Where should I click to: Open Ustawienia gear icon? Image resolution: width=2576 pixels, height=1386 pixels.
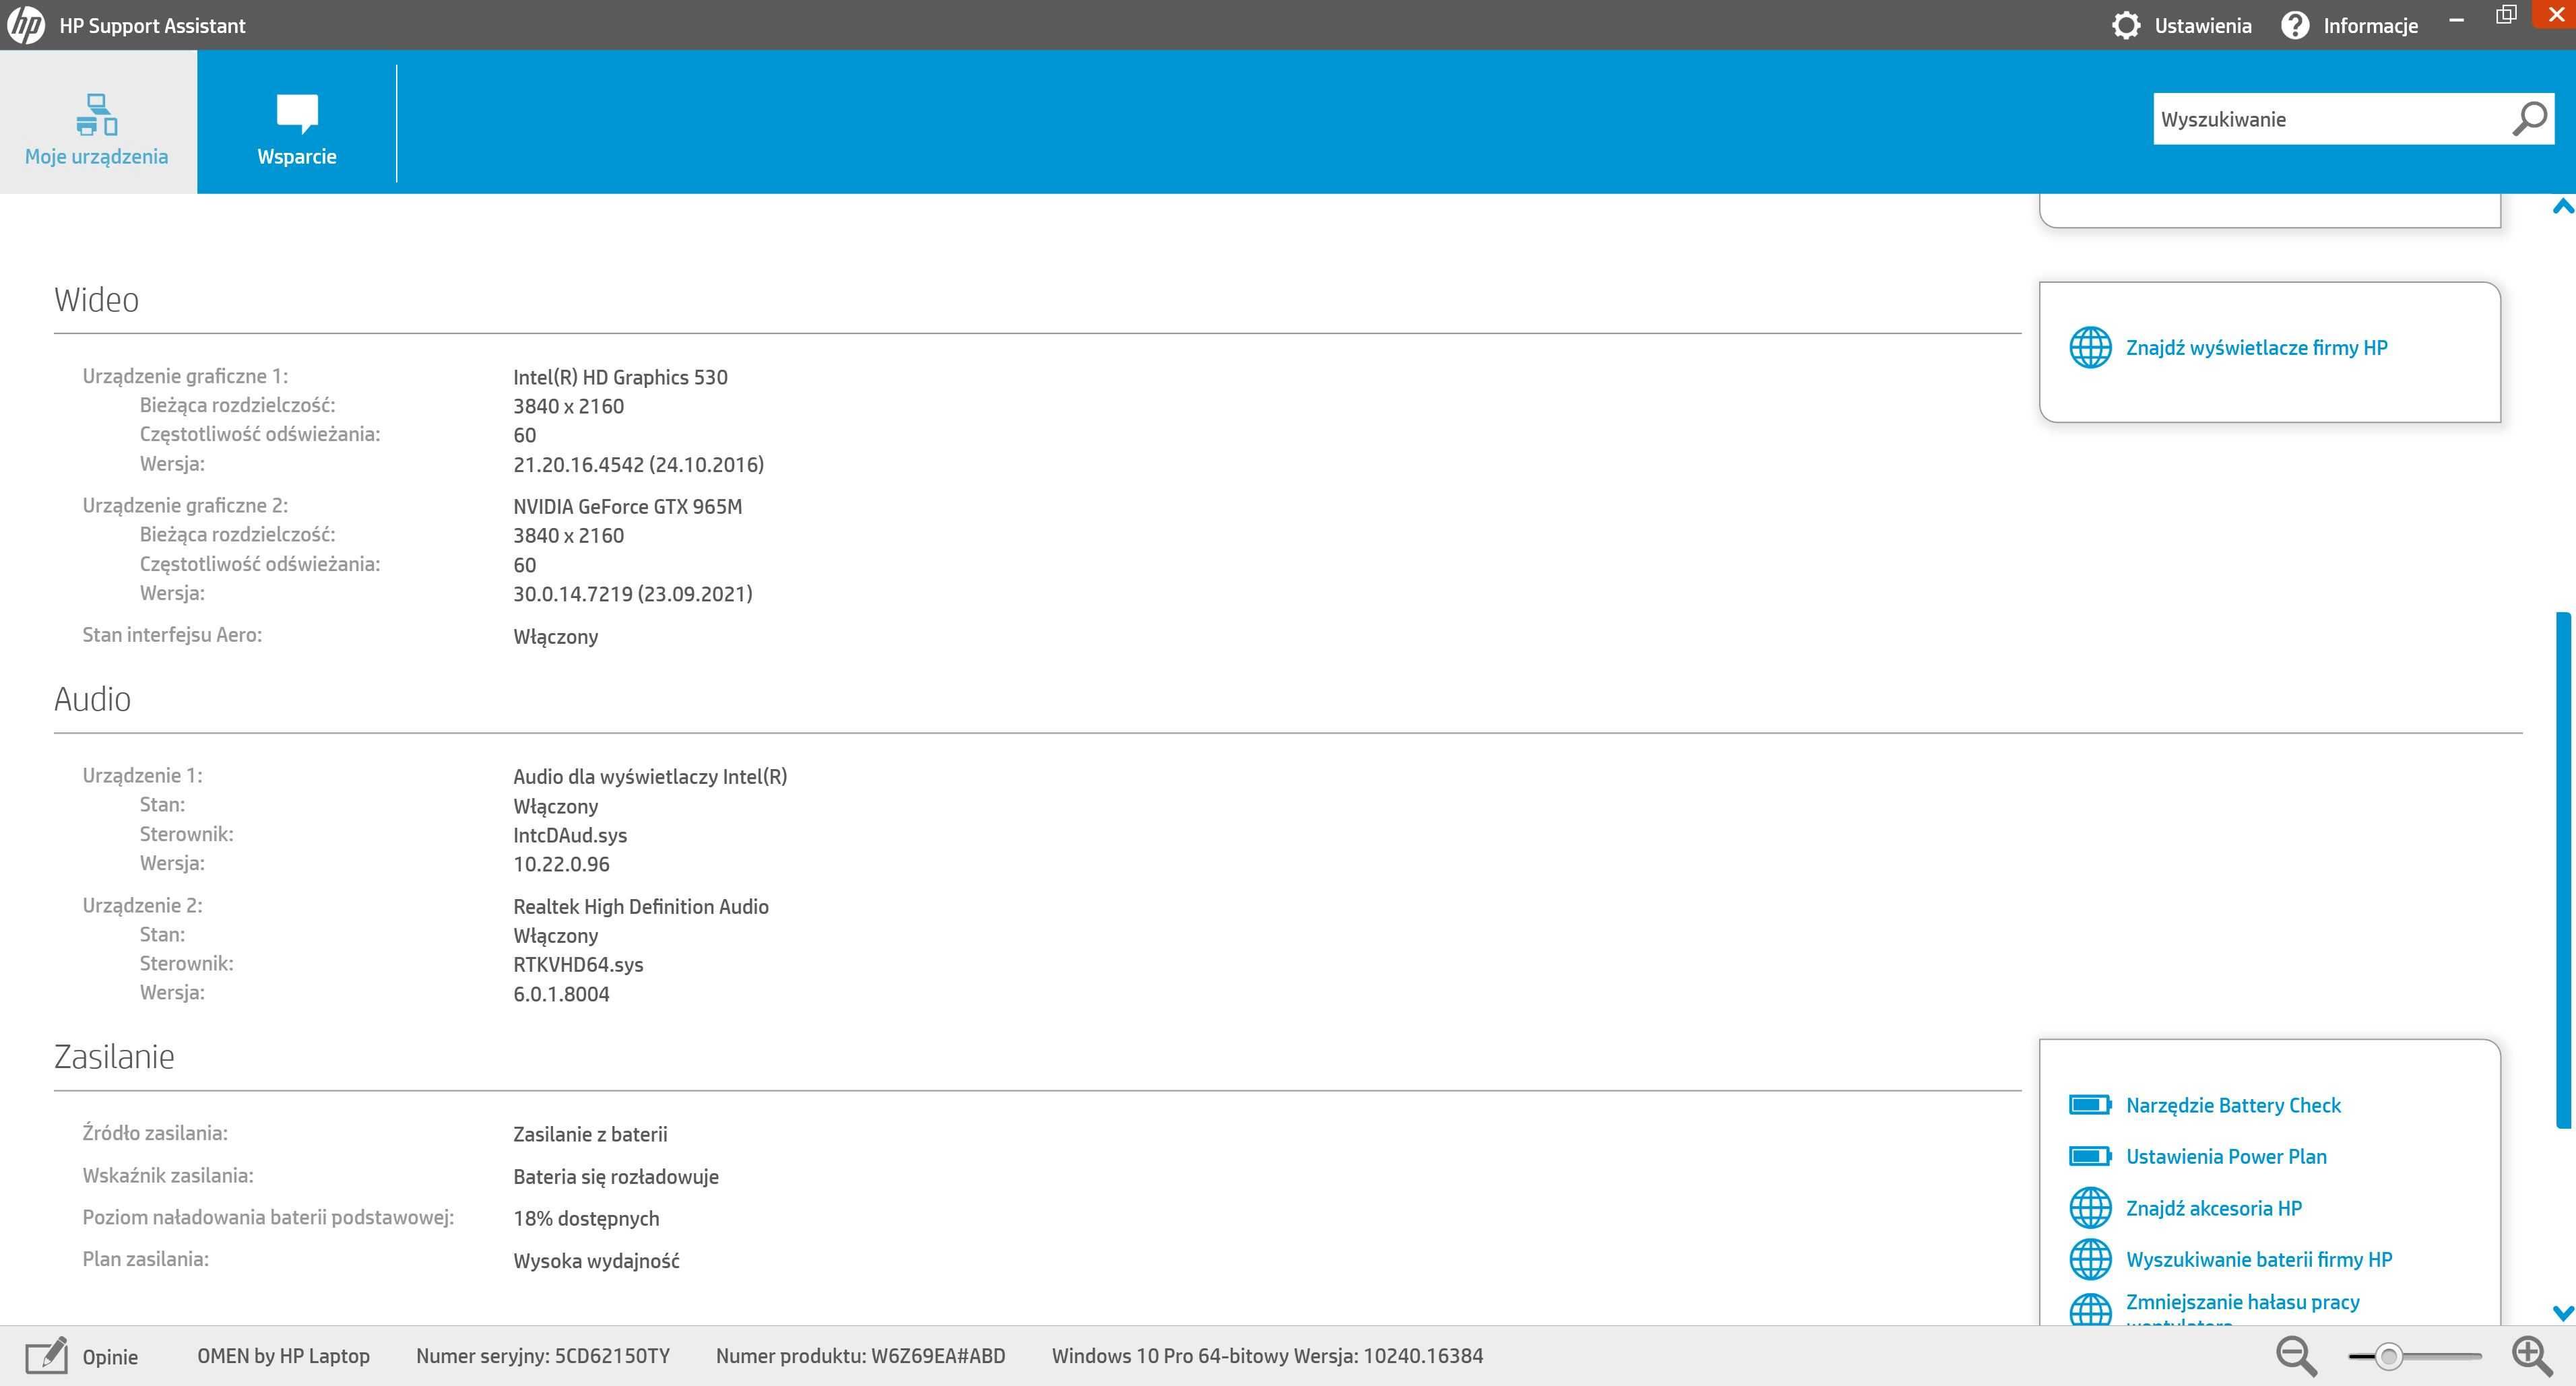2125,25
